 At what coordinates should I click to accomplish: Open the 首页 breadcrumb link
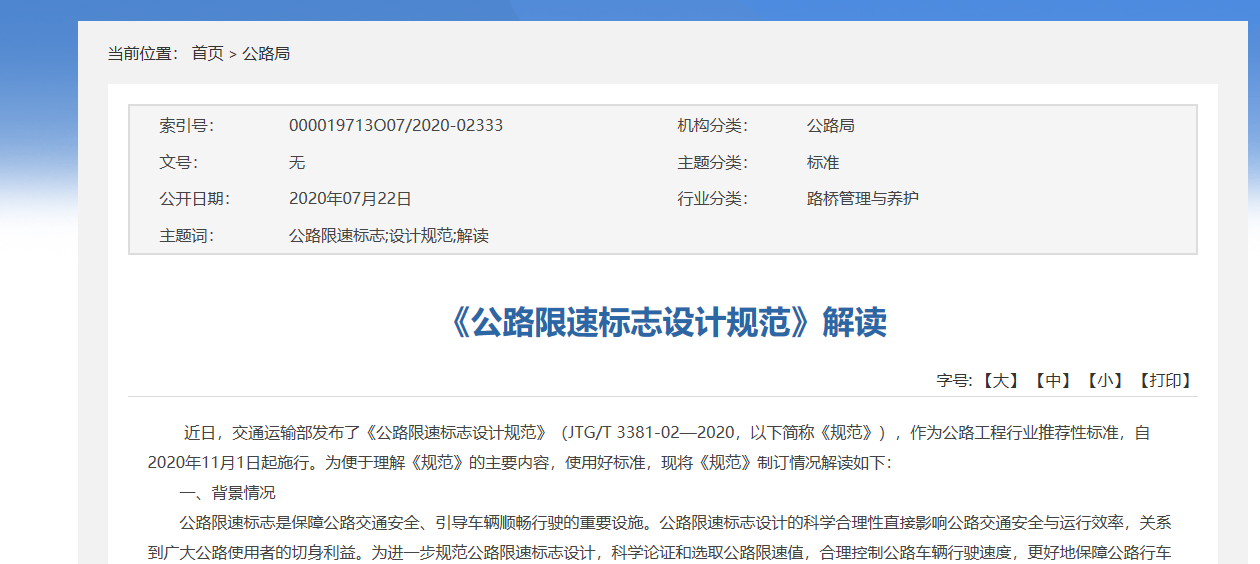pos(208,53)
